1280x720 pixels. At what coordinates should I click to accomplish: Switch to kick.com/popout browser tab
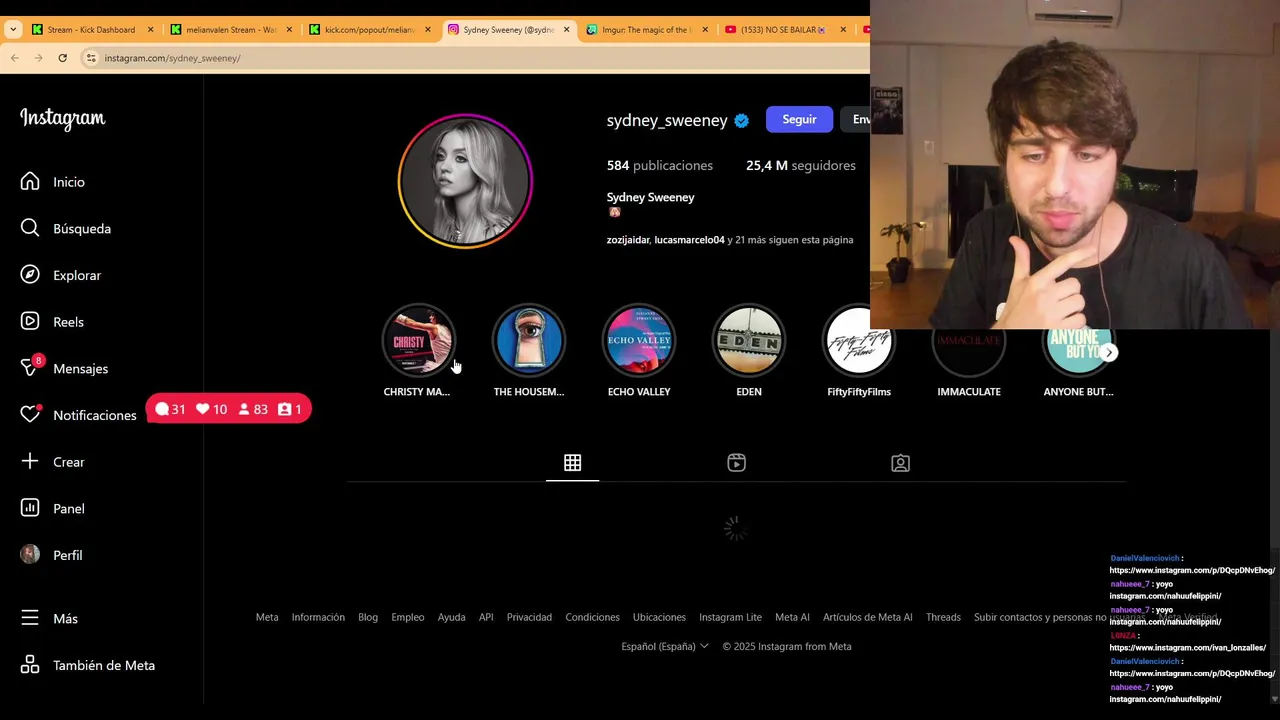click(368, 29)
